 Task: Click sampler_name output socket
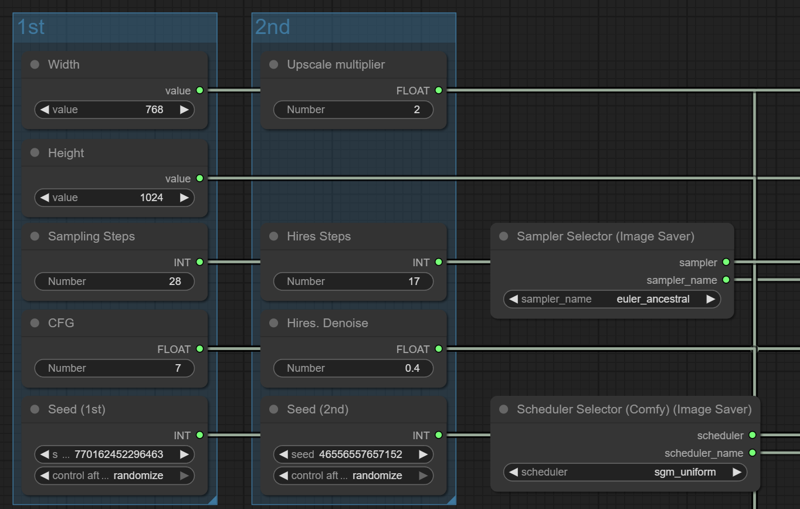726,279
